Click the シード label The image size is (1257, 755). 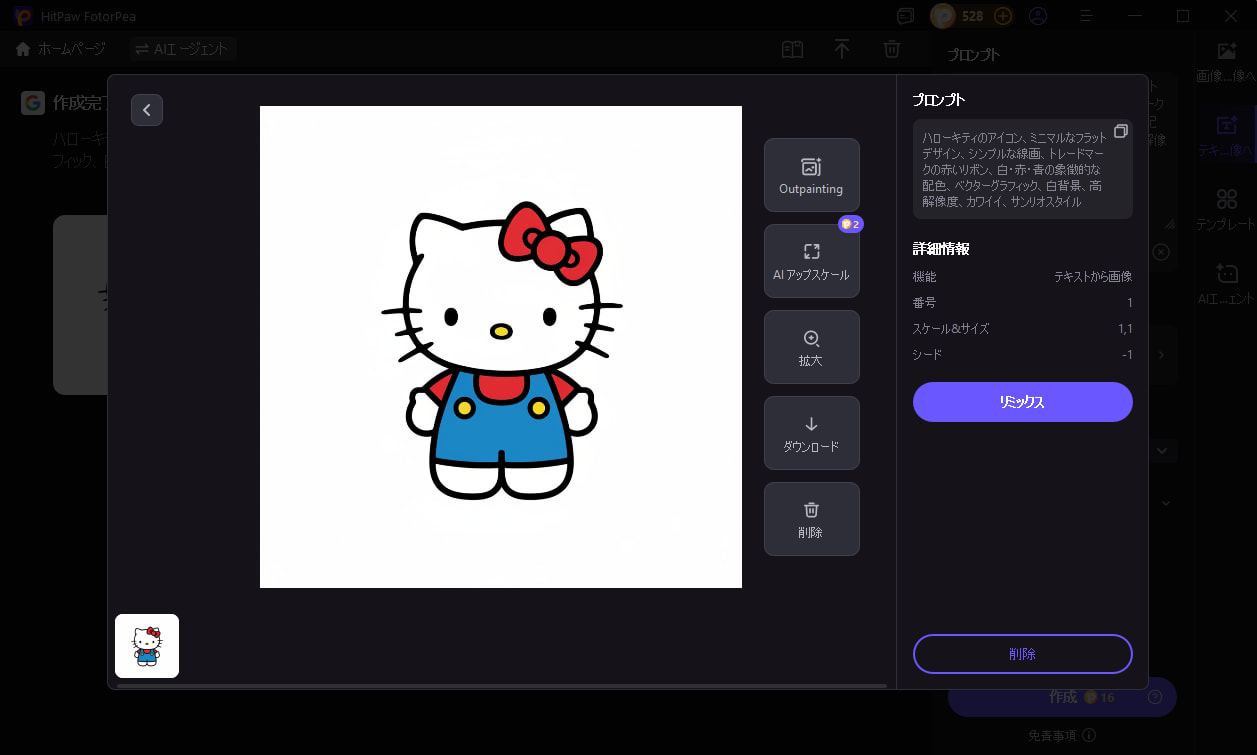928,354
